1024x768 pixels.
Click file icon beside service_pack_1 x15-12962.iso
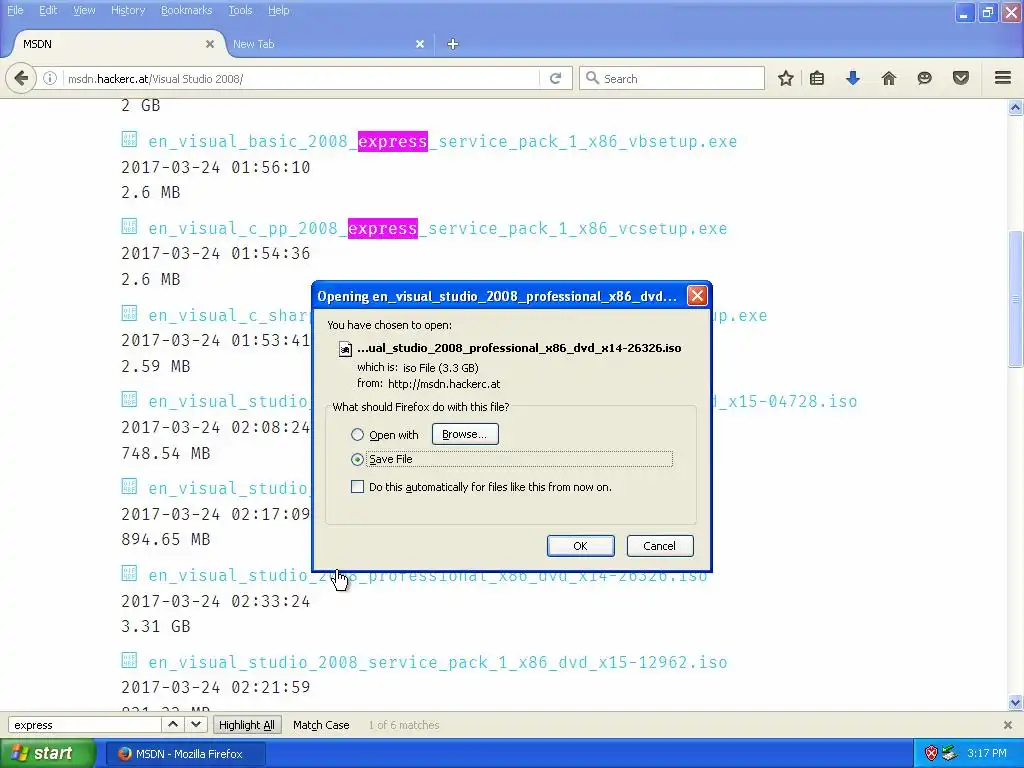129,660
